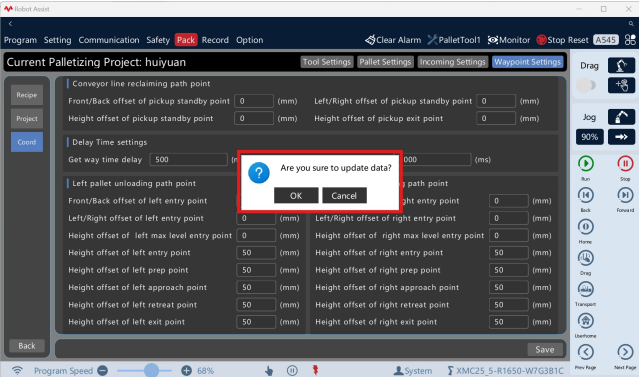Click the Get way time delay field
Image resolution: width=639 pixels, height=377 pixels.
[x=188, y=159]
